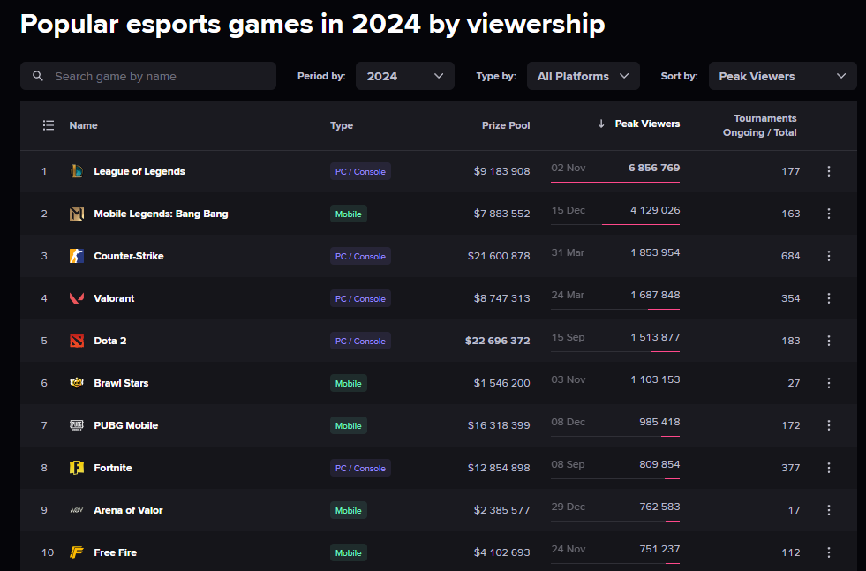Open the Brawl Stars game link
The width and height of the screenshot is (866, 571).
tap(121, 383)
